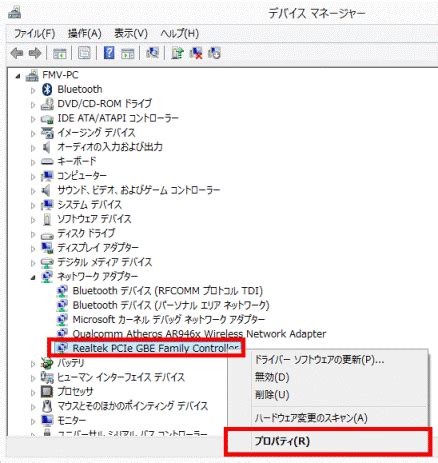Click the FMV-PC computer root icon
Viewport: 438px width, 463px height.
(32, 75)
